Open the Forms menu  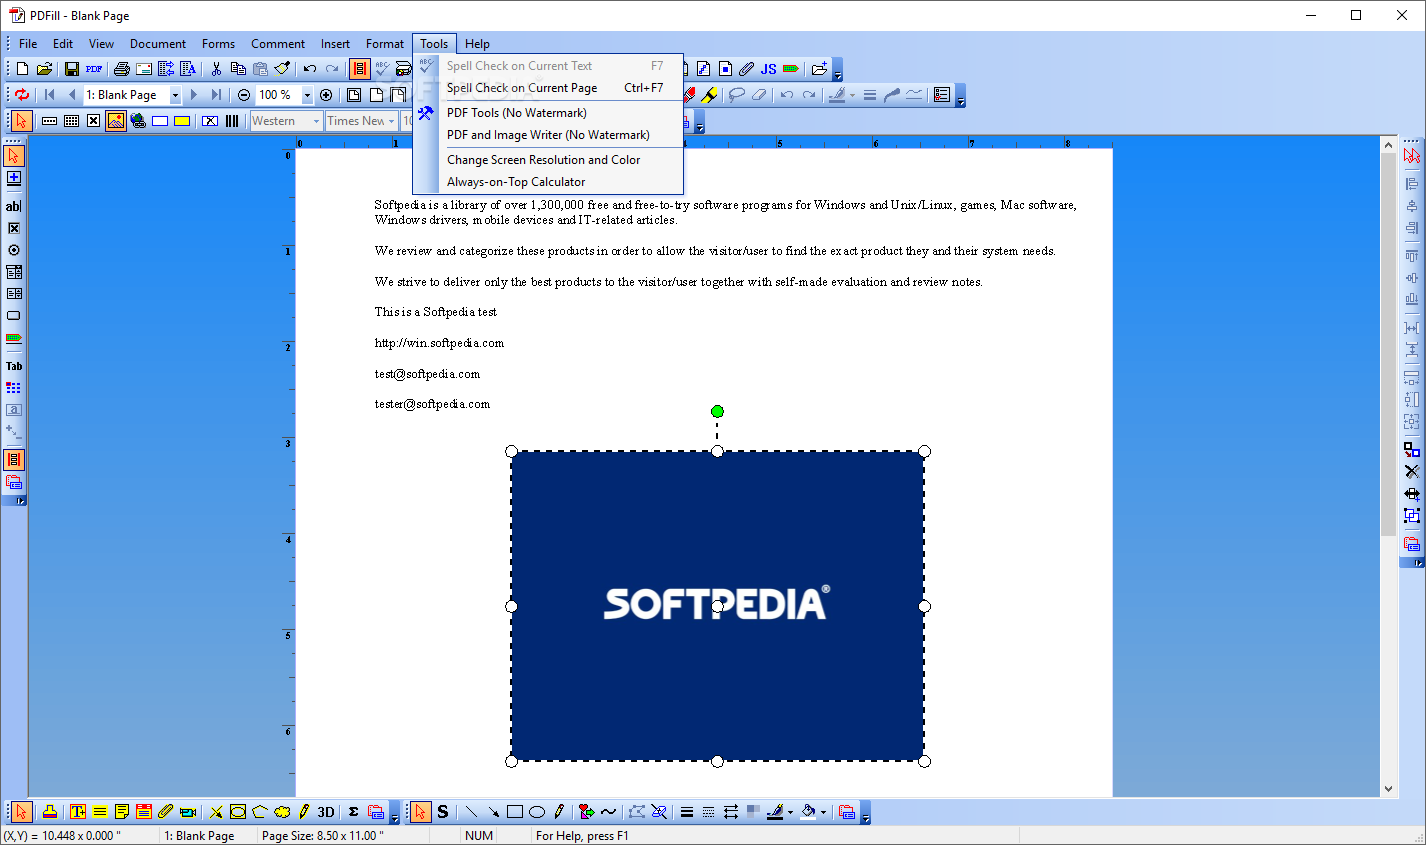coord(218,44)
